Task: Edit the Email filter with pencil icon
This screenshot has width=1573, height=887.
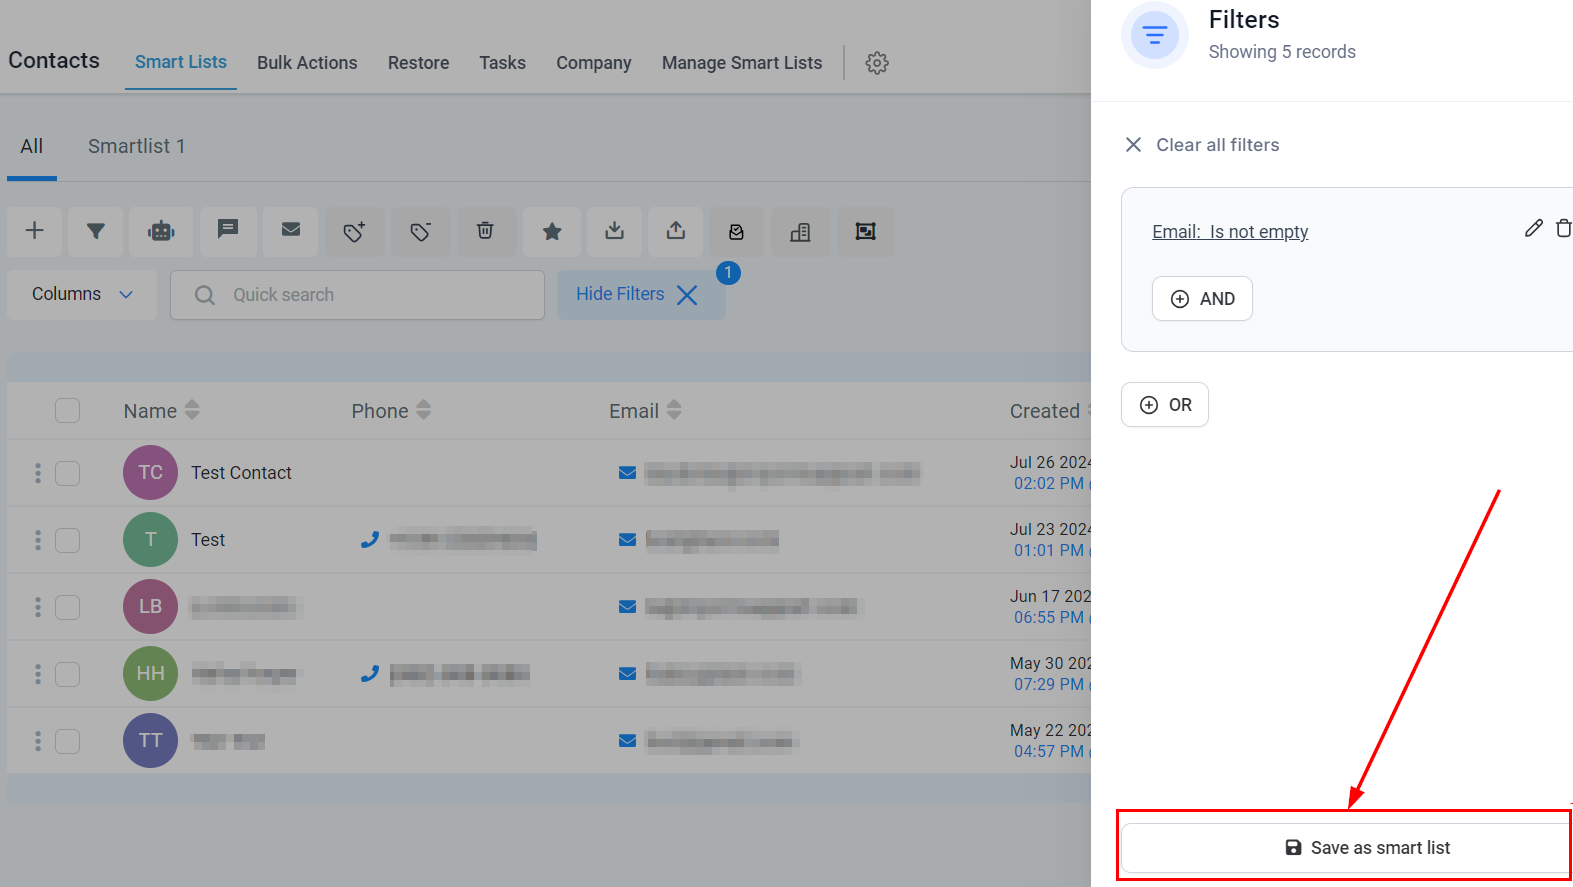Action: 1533,229
